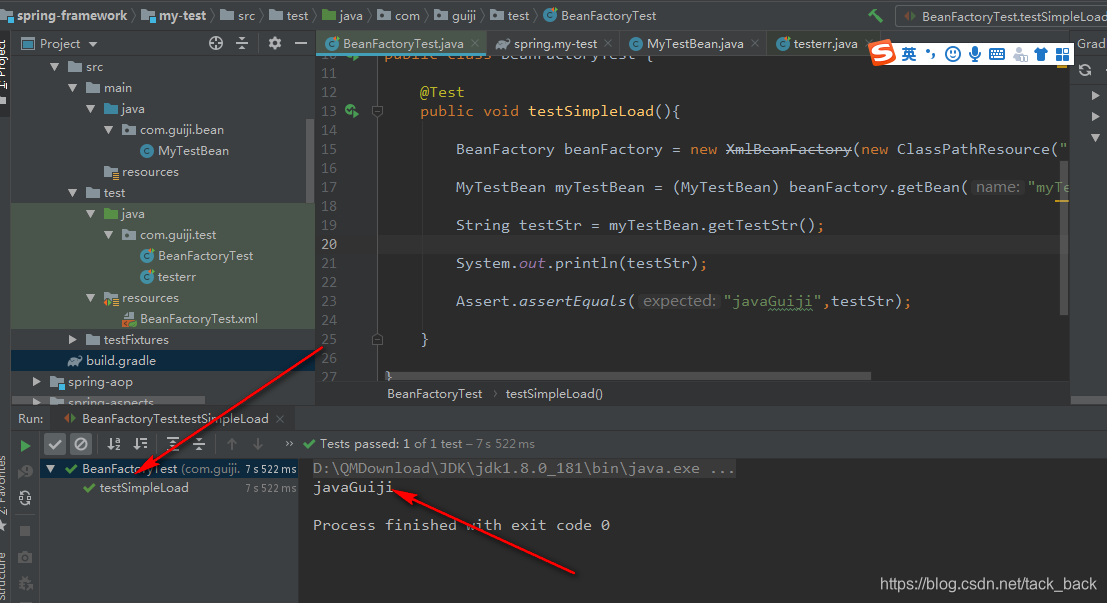Select testSimpleLoad test result
1107x603 pixels.
coord(143,488)
